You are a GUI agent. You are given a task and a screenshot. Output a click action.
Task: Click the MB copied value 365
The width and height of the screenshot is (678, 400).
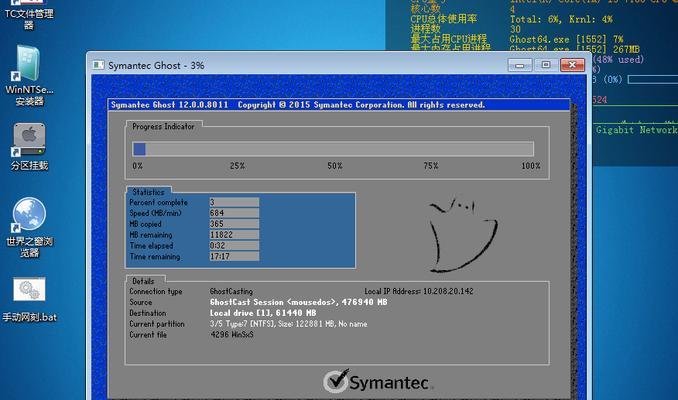pyautogui.click(x=234, y=224)
